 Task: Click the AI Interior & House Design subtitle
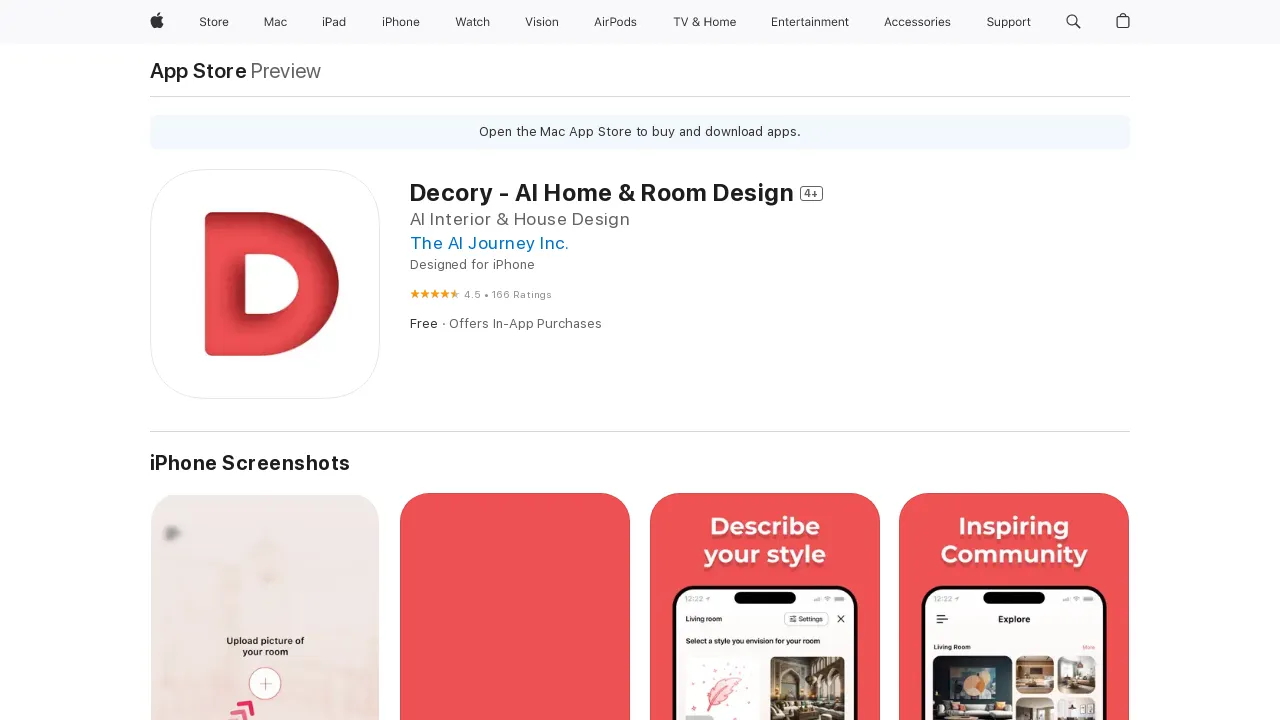point(520,219)
